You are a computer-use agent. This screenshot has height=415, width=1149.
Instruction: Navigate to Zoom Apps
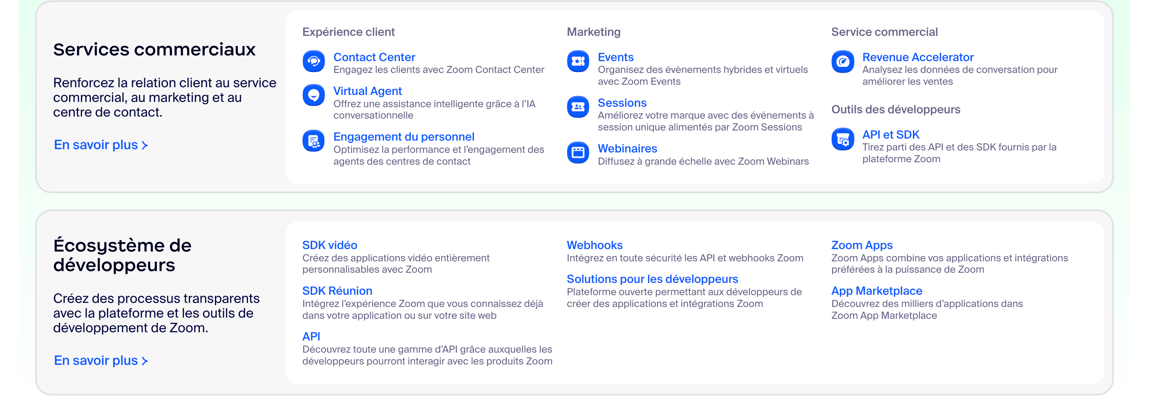(861, 245)
